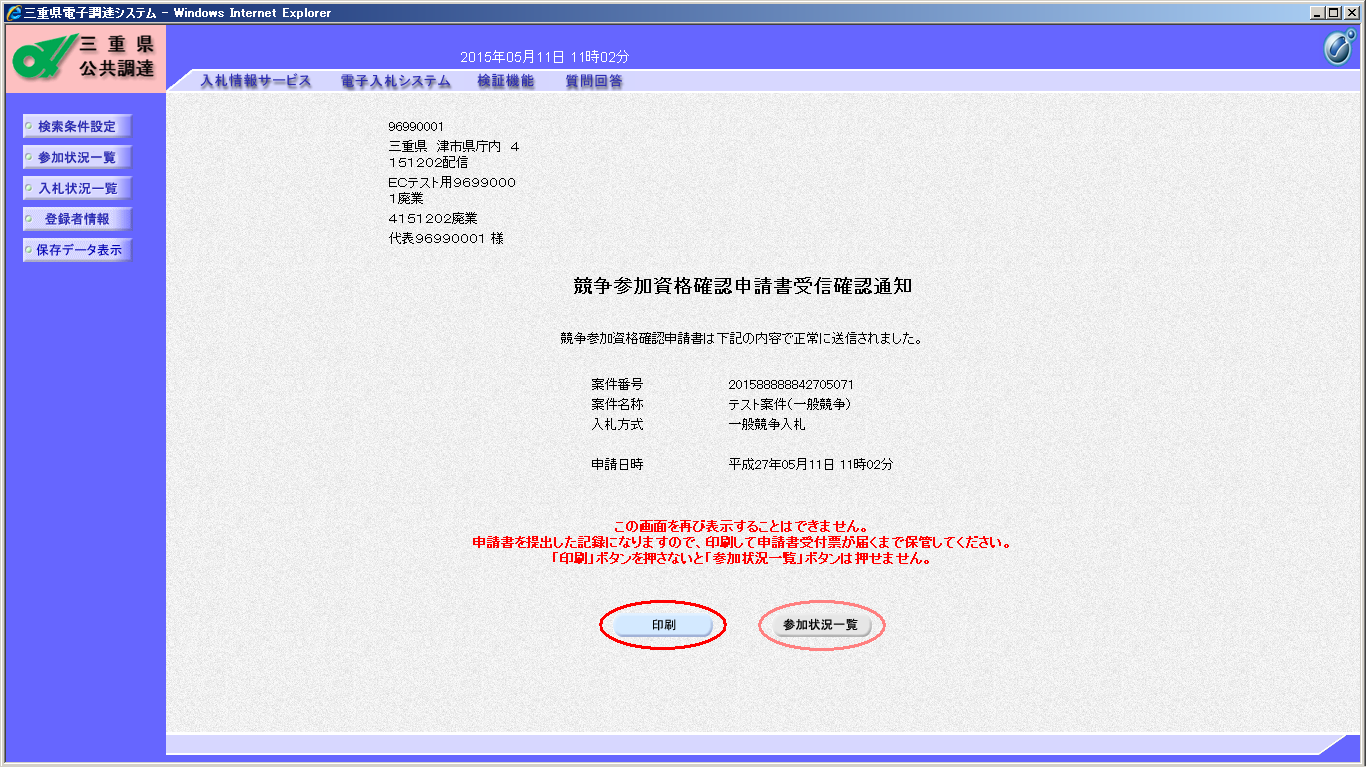This screenshot has height=768, width=1366.
Task: Open 保存データ表示 in the sidebar
Action: [x=77, y=251]
